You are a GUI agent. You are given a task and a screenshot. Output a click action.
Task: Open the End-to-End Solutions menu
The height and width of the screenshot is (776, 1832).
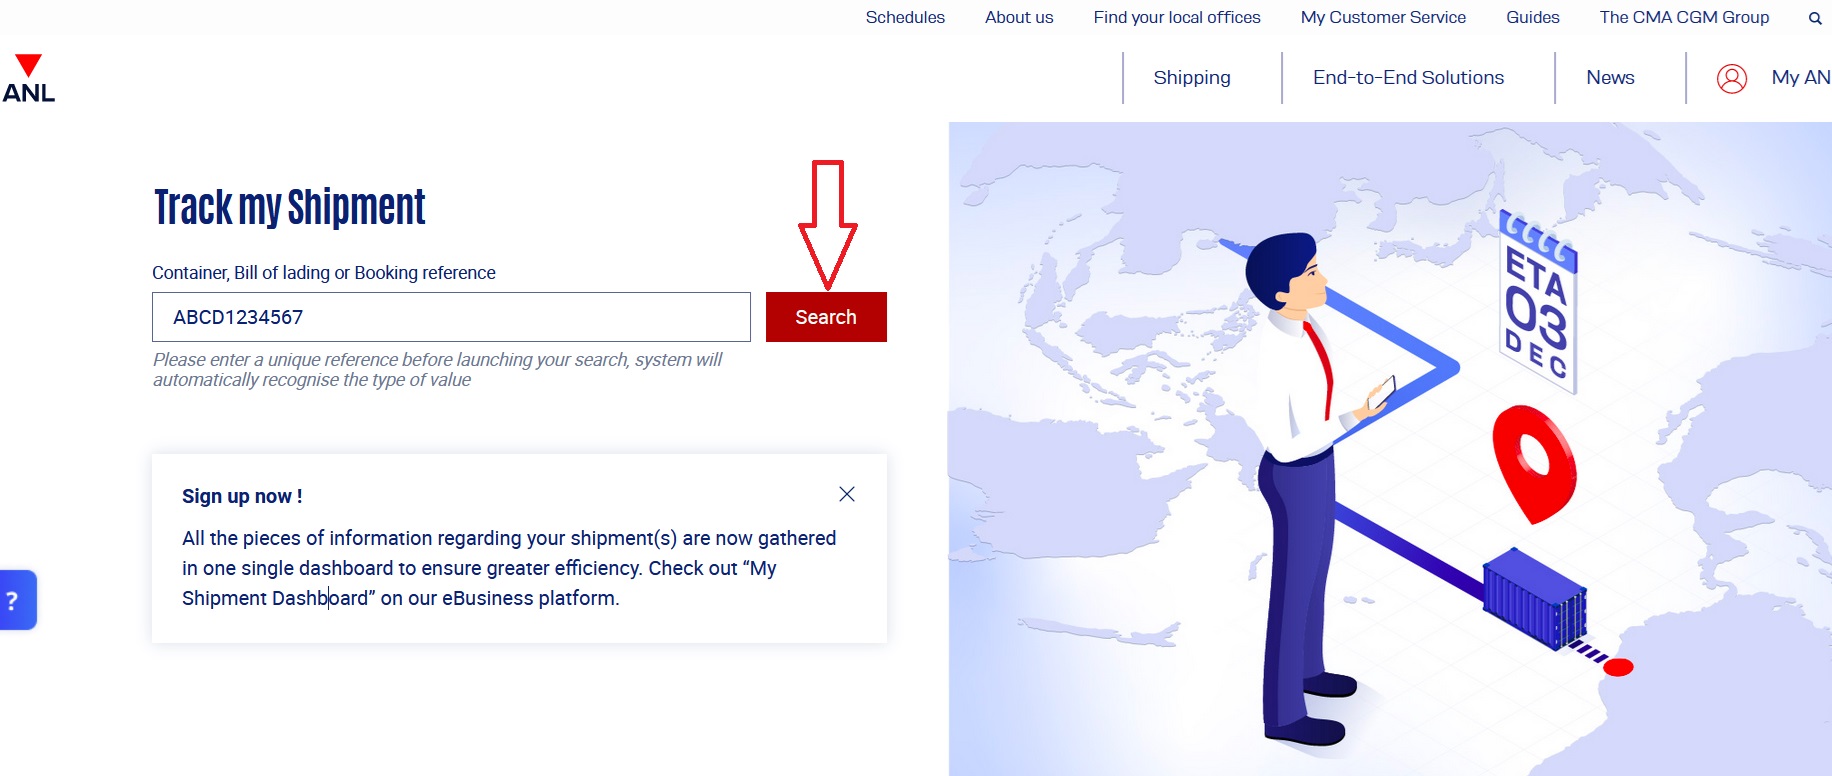coord(1408,78)
